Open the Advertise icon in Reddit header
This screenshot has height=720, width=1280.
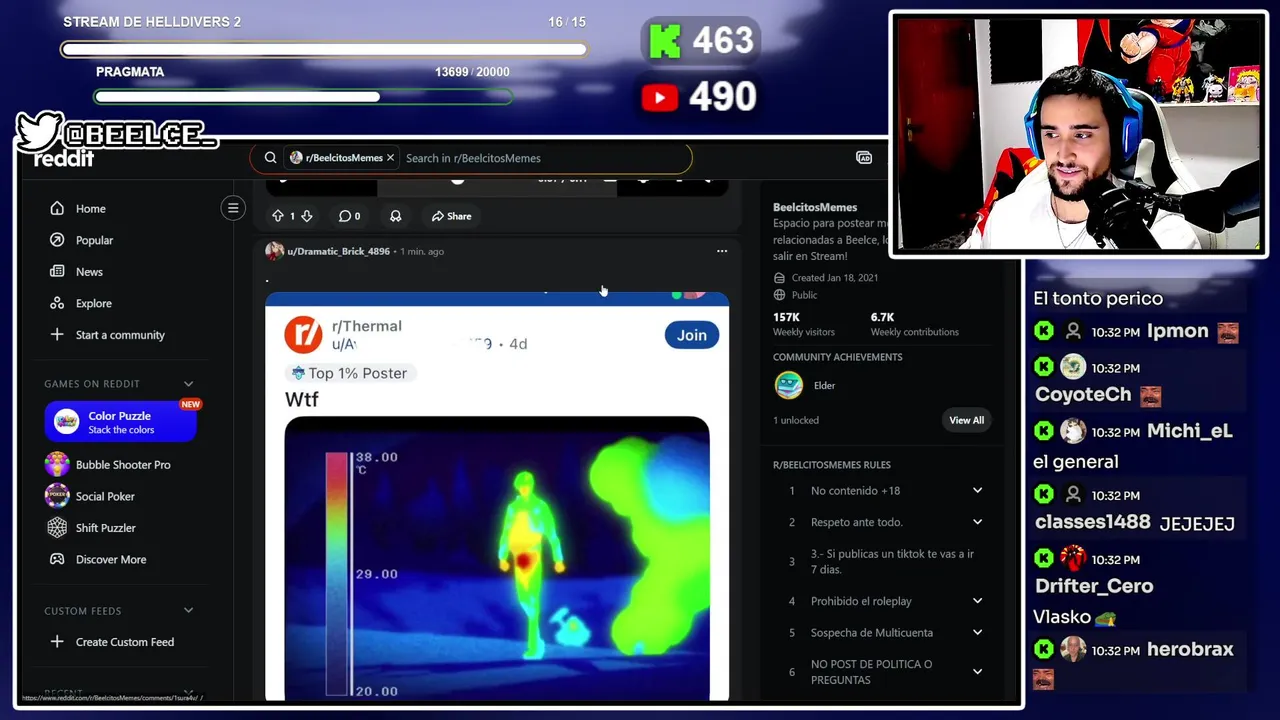pyautogui.click(x=864, y=158)
